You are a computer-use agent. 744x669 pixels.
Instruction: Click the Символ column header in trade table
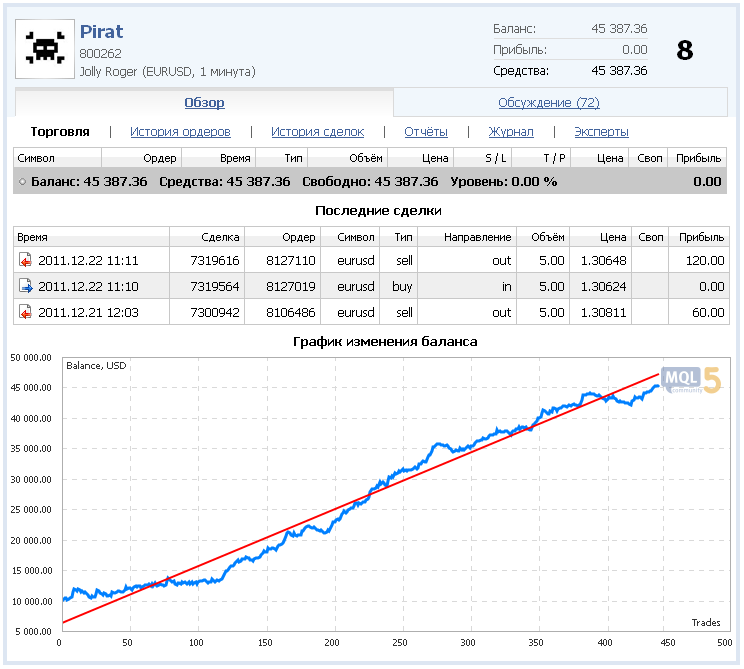[36, 158]
